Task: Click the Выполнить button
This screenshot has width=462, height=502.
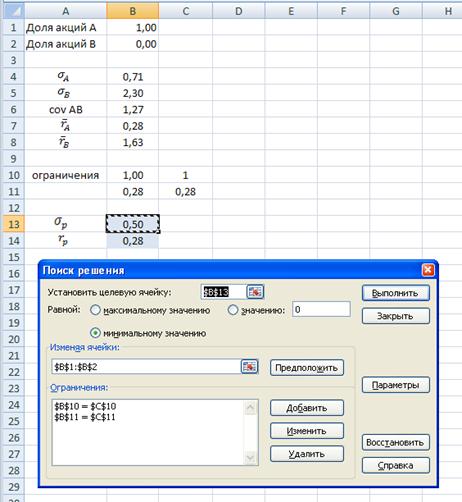Action: click(x=396, y=293)
